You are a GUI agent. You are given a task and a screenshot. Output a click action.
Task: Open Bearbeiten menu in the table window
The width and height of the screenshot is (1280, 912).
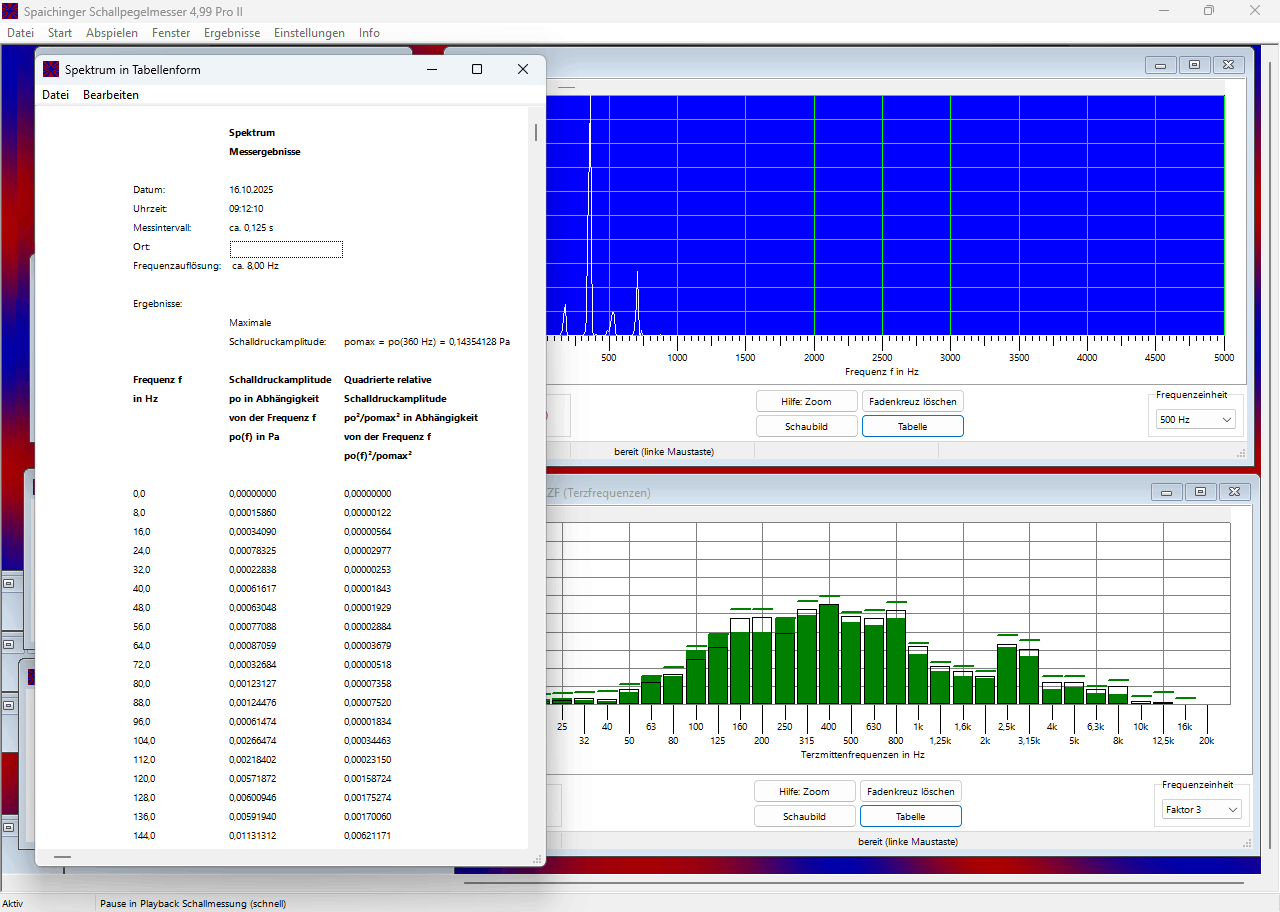click(x=111, y=95)
